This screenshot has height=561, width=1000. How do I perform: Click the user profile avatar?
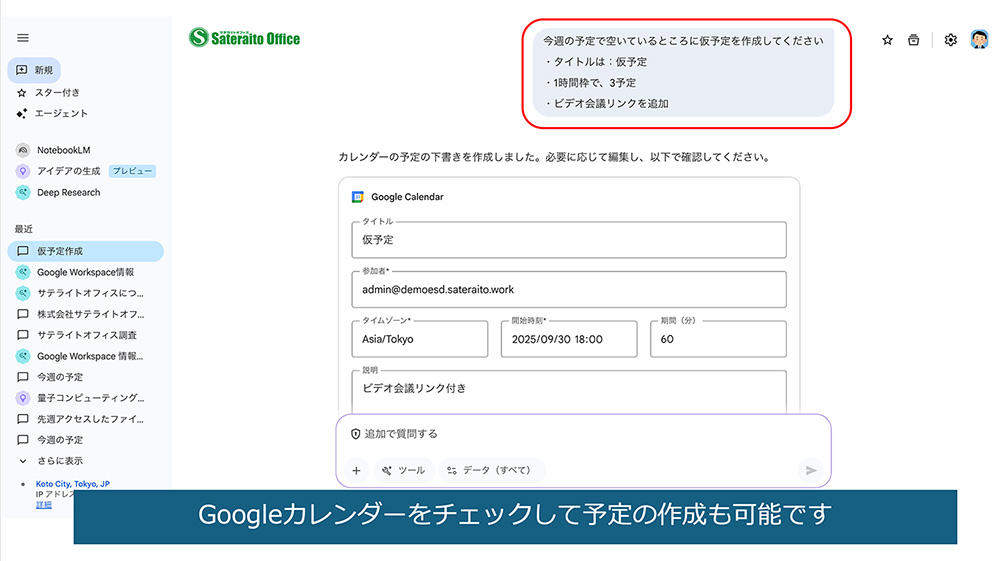[x=979, y=40]
